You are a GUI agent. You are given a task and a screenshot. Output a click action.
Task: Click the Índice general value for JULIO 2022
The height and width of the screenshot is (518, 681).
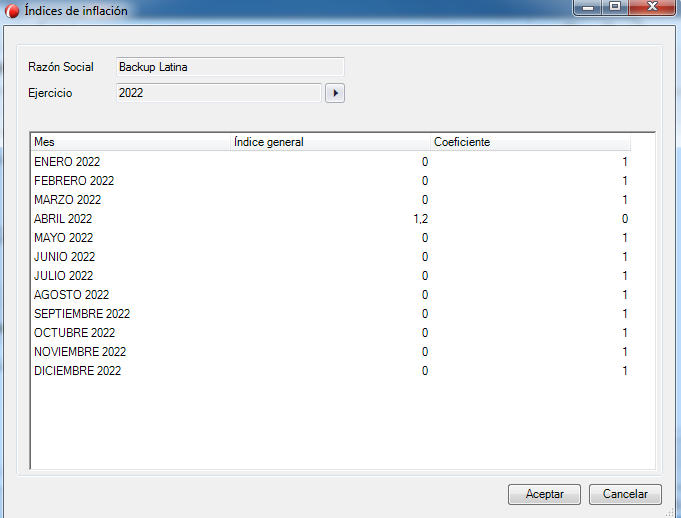point(425,276)
